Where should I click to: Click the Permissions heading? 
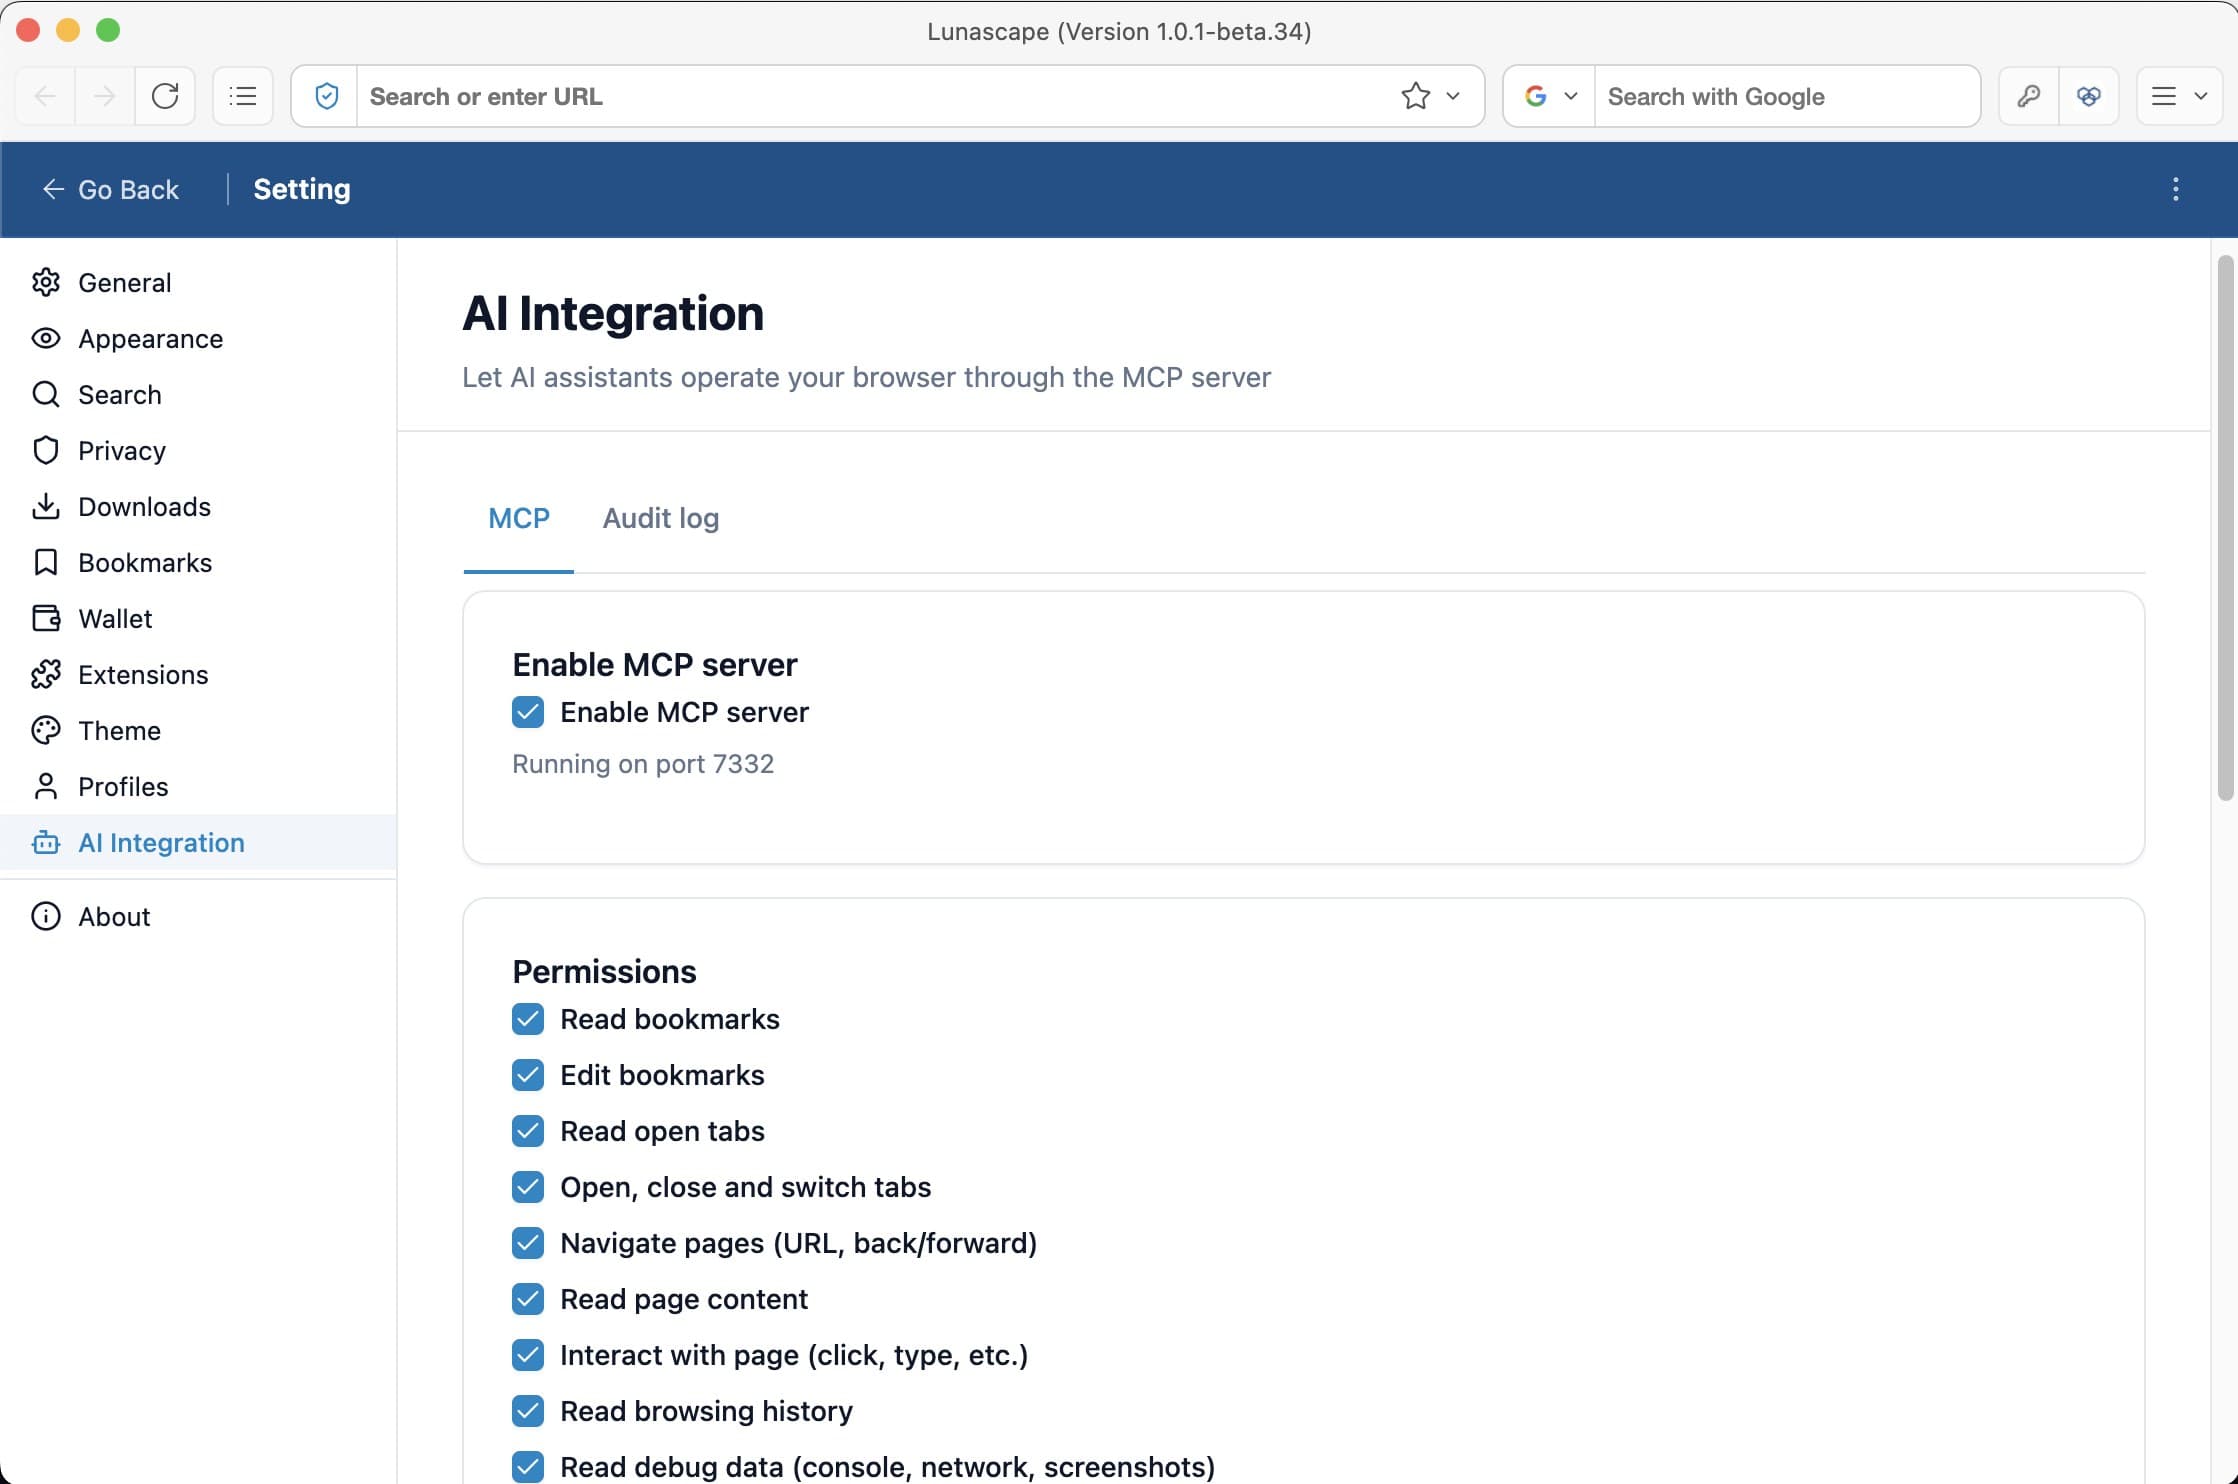pyautogui.click(x=604, y=972)
